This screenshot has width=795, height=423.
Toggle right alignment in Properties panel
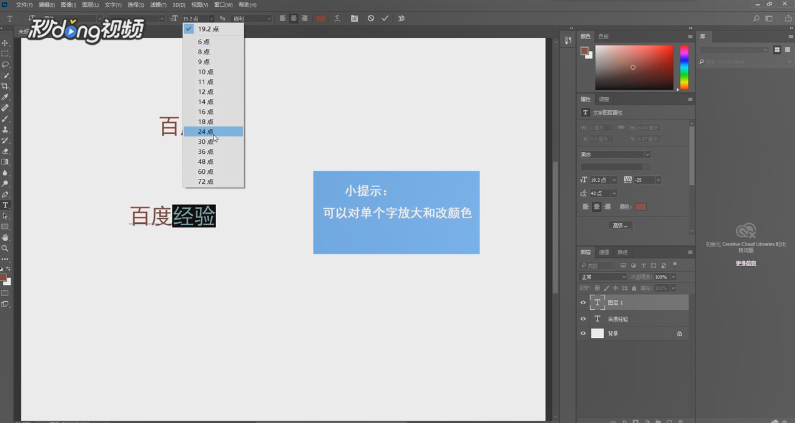tap(607, 207)
